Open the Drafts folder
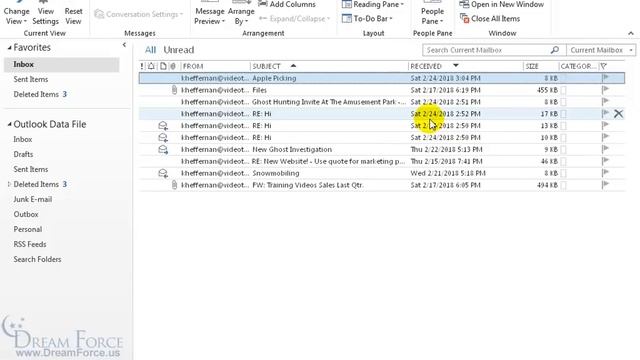Viewport: 640px width, 360px height. (23, 154)
